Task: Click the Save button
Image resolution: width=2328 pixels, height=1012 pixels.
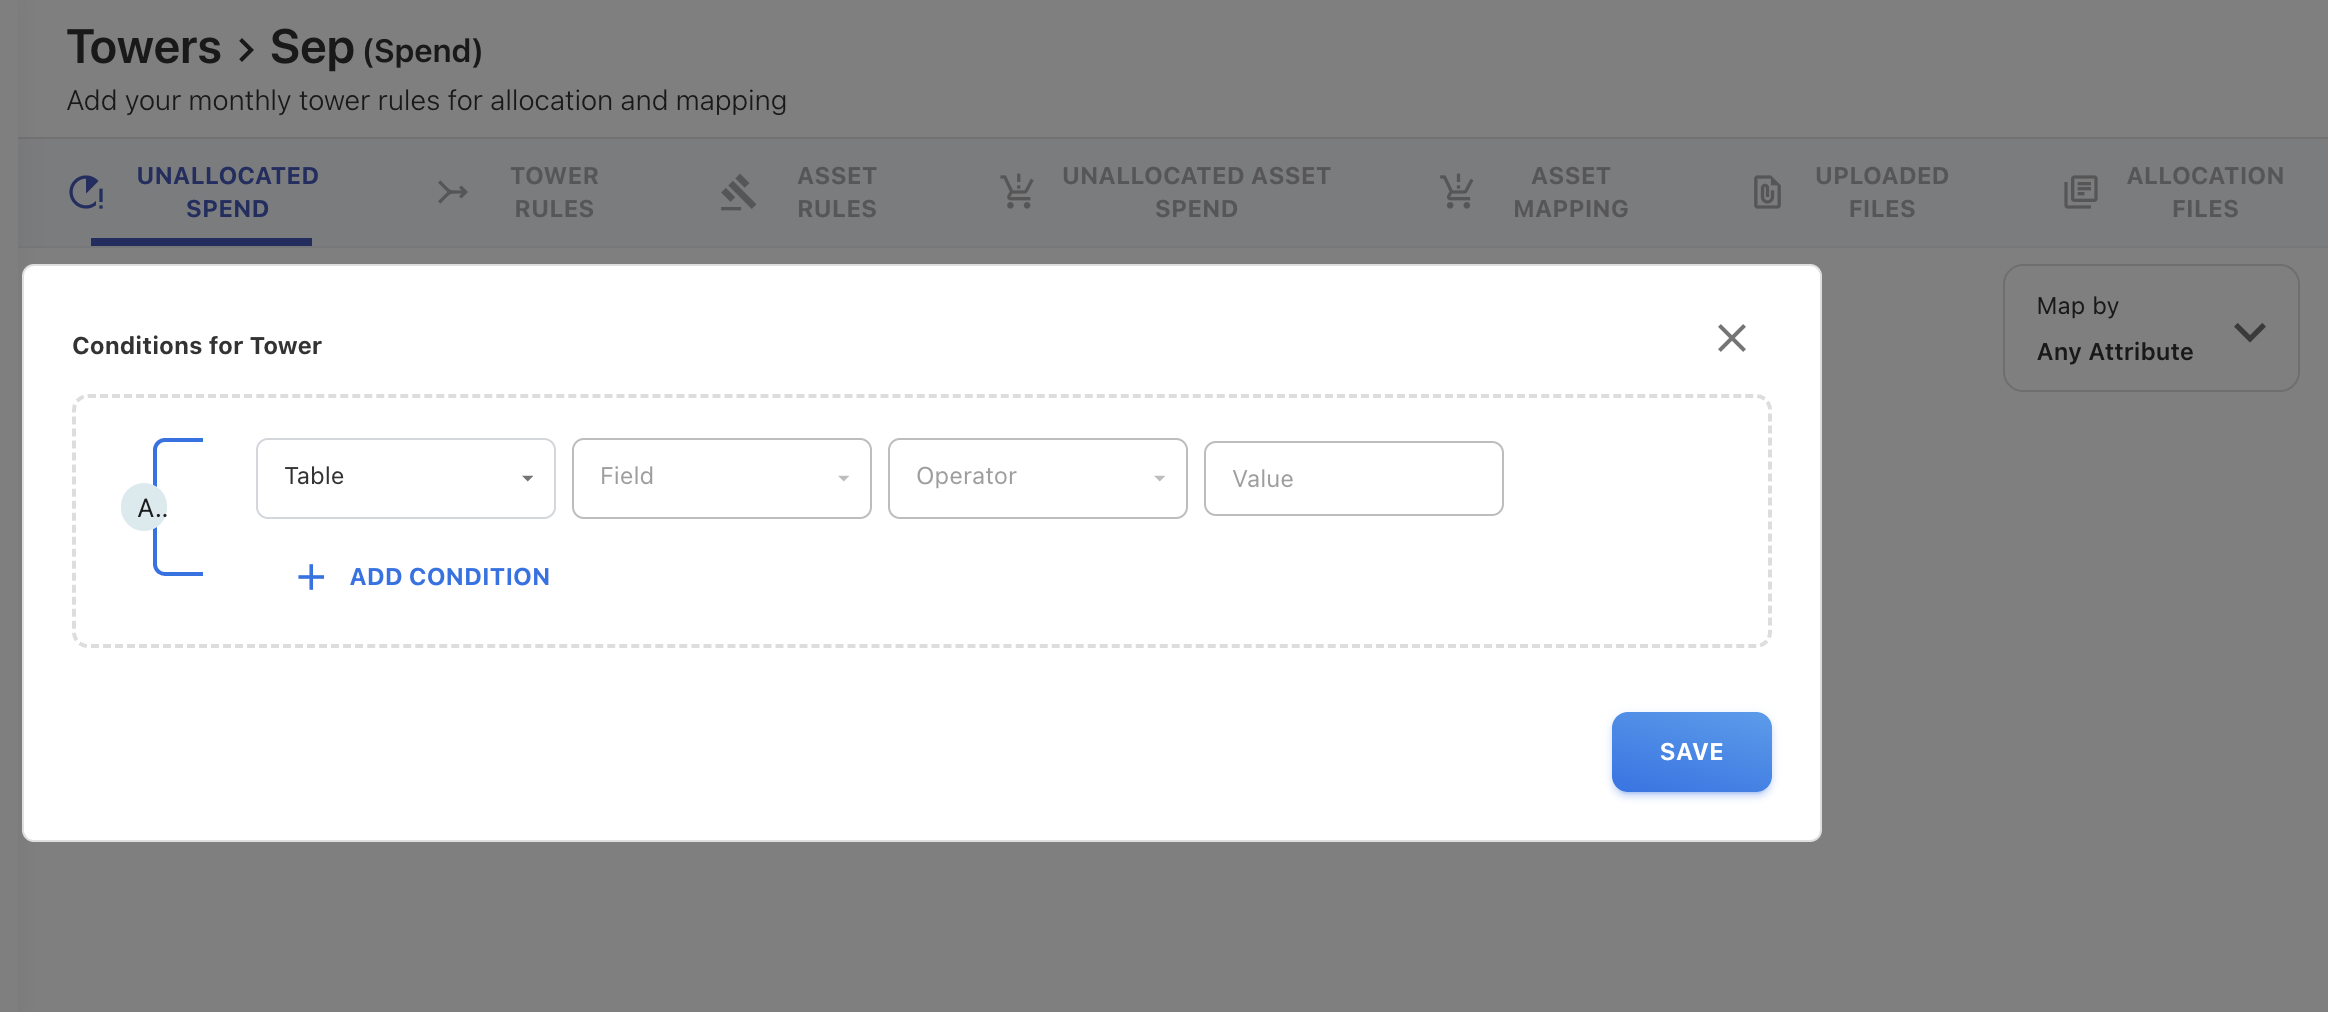Action: [x=1691, y=752]
